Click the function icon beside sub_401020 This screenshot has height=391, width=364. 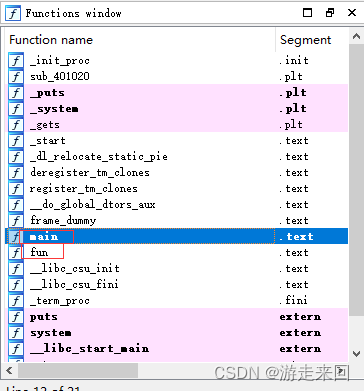click(x=16, y=77)
